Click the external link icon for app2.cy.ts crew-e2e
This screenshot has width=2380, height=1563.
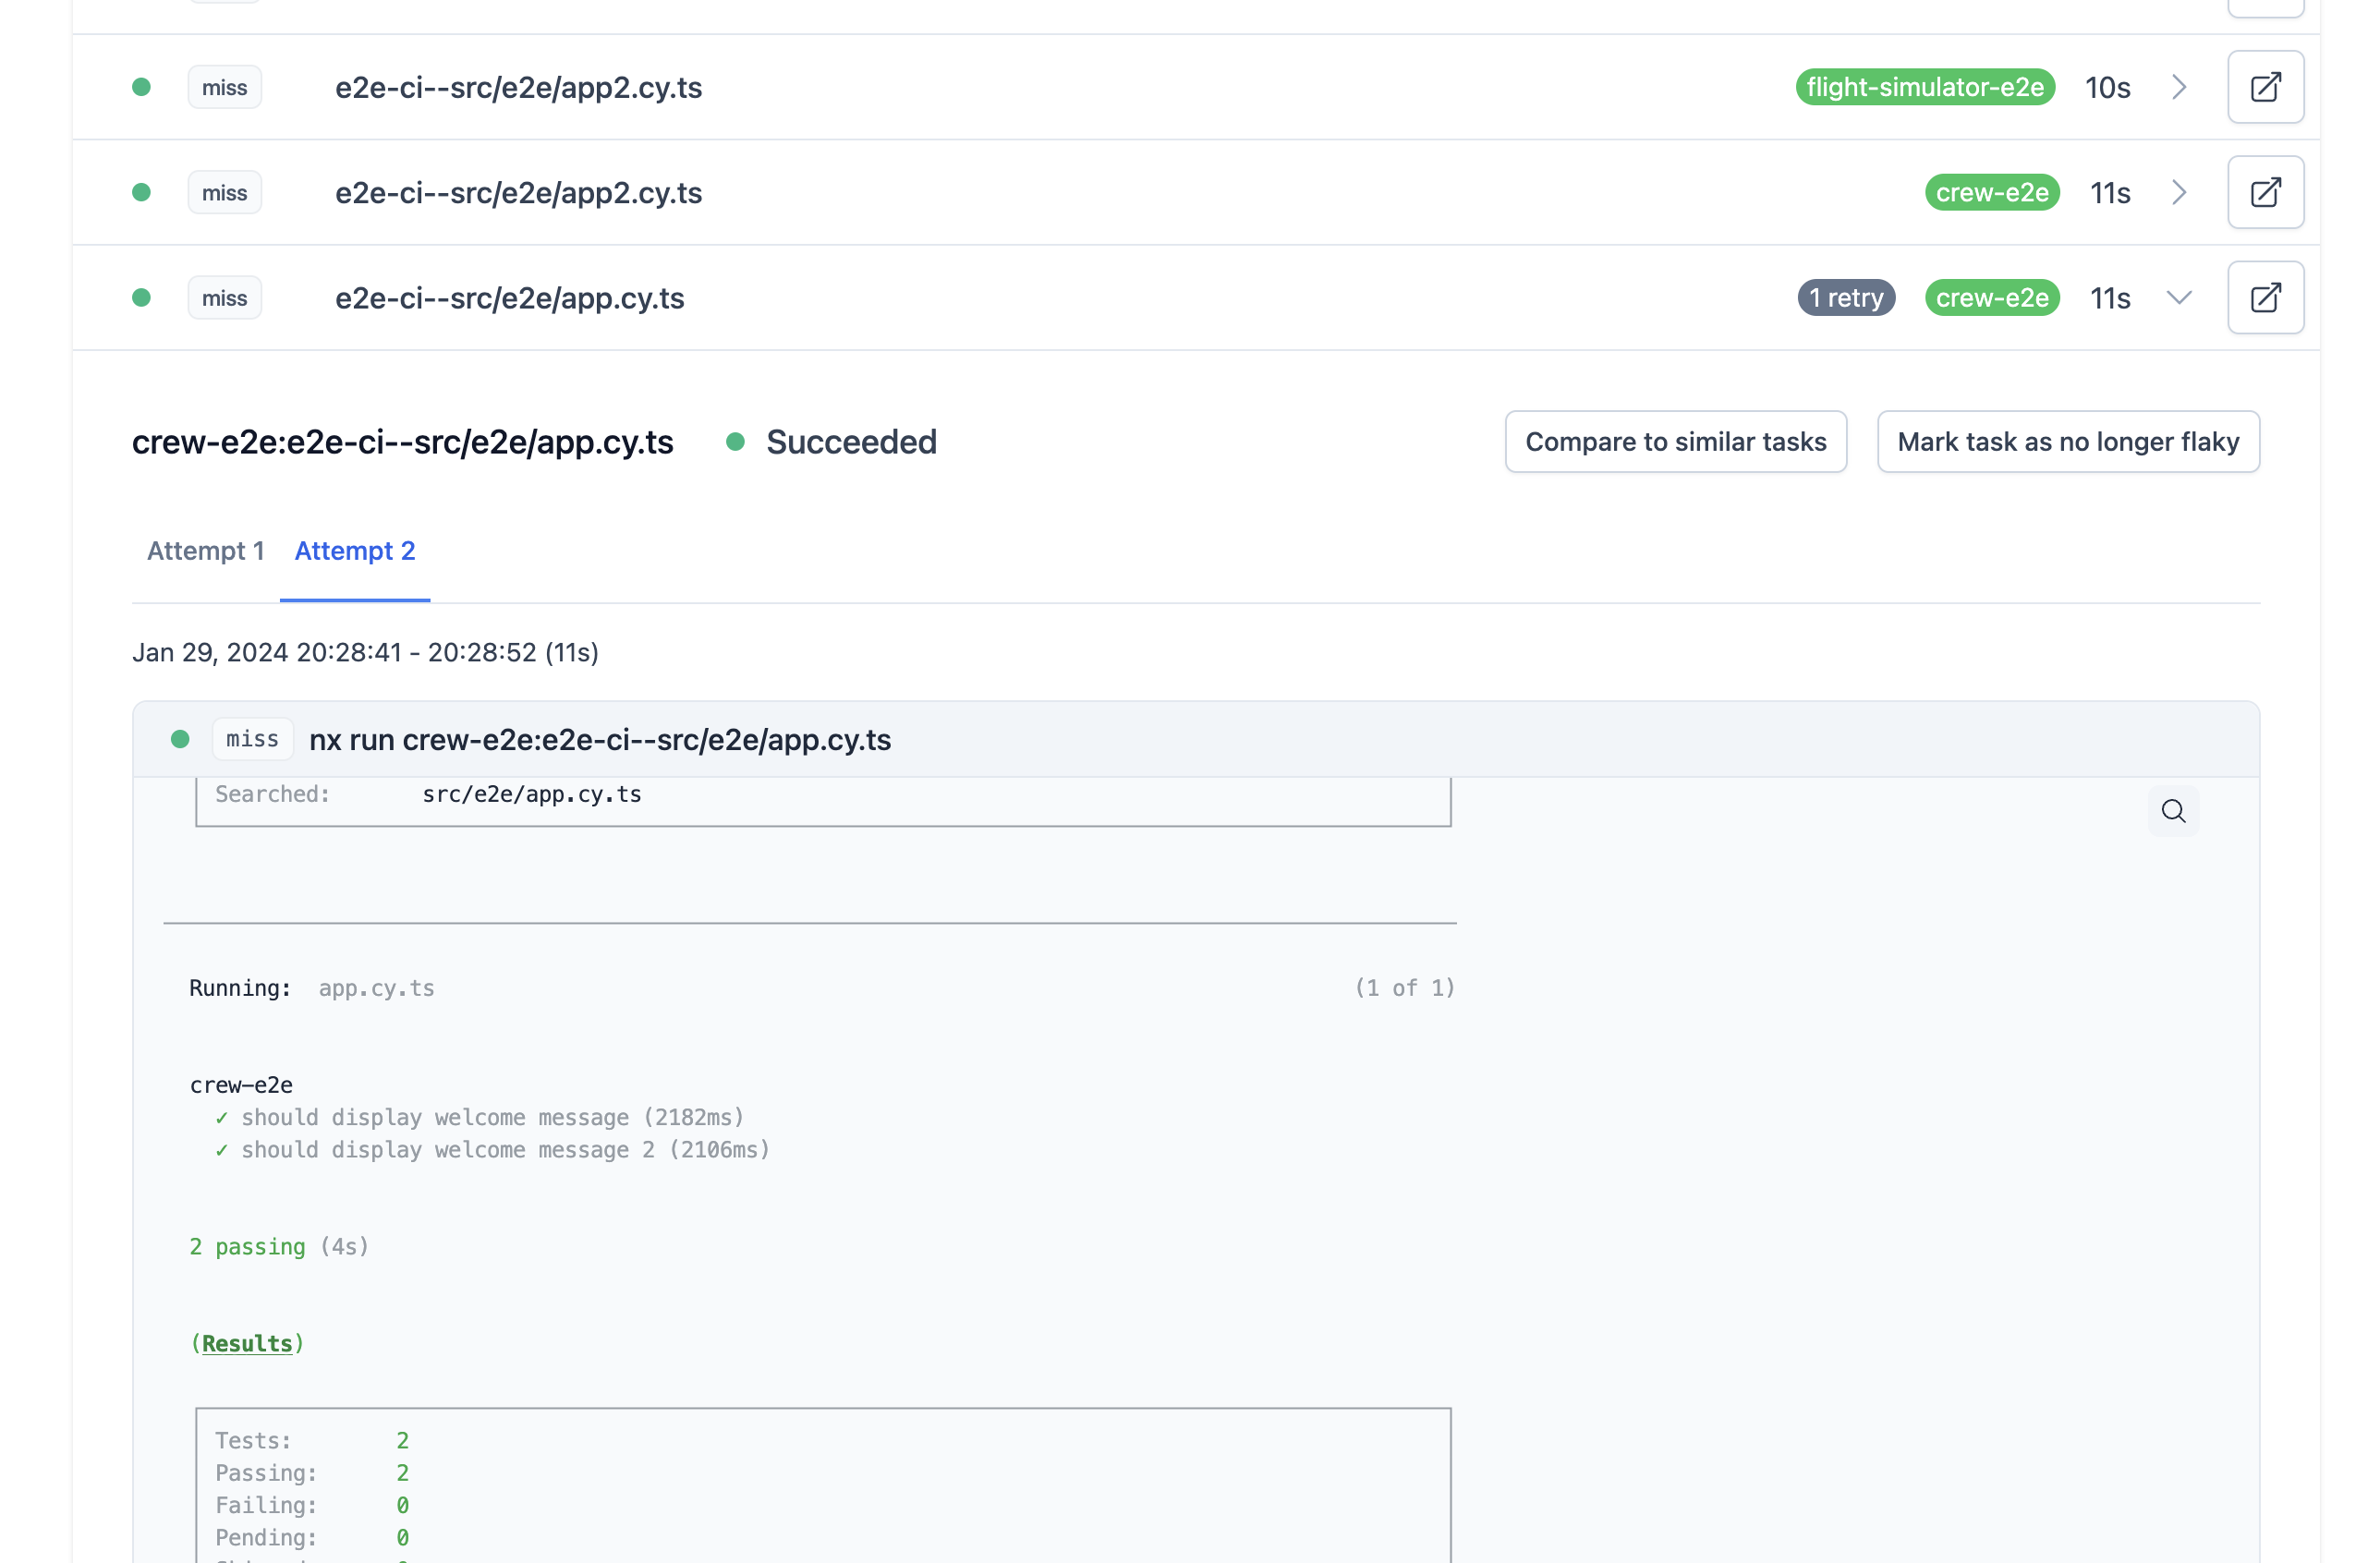pyautogui.click(x=2265, y=192)
